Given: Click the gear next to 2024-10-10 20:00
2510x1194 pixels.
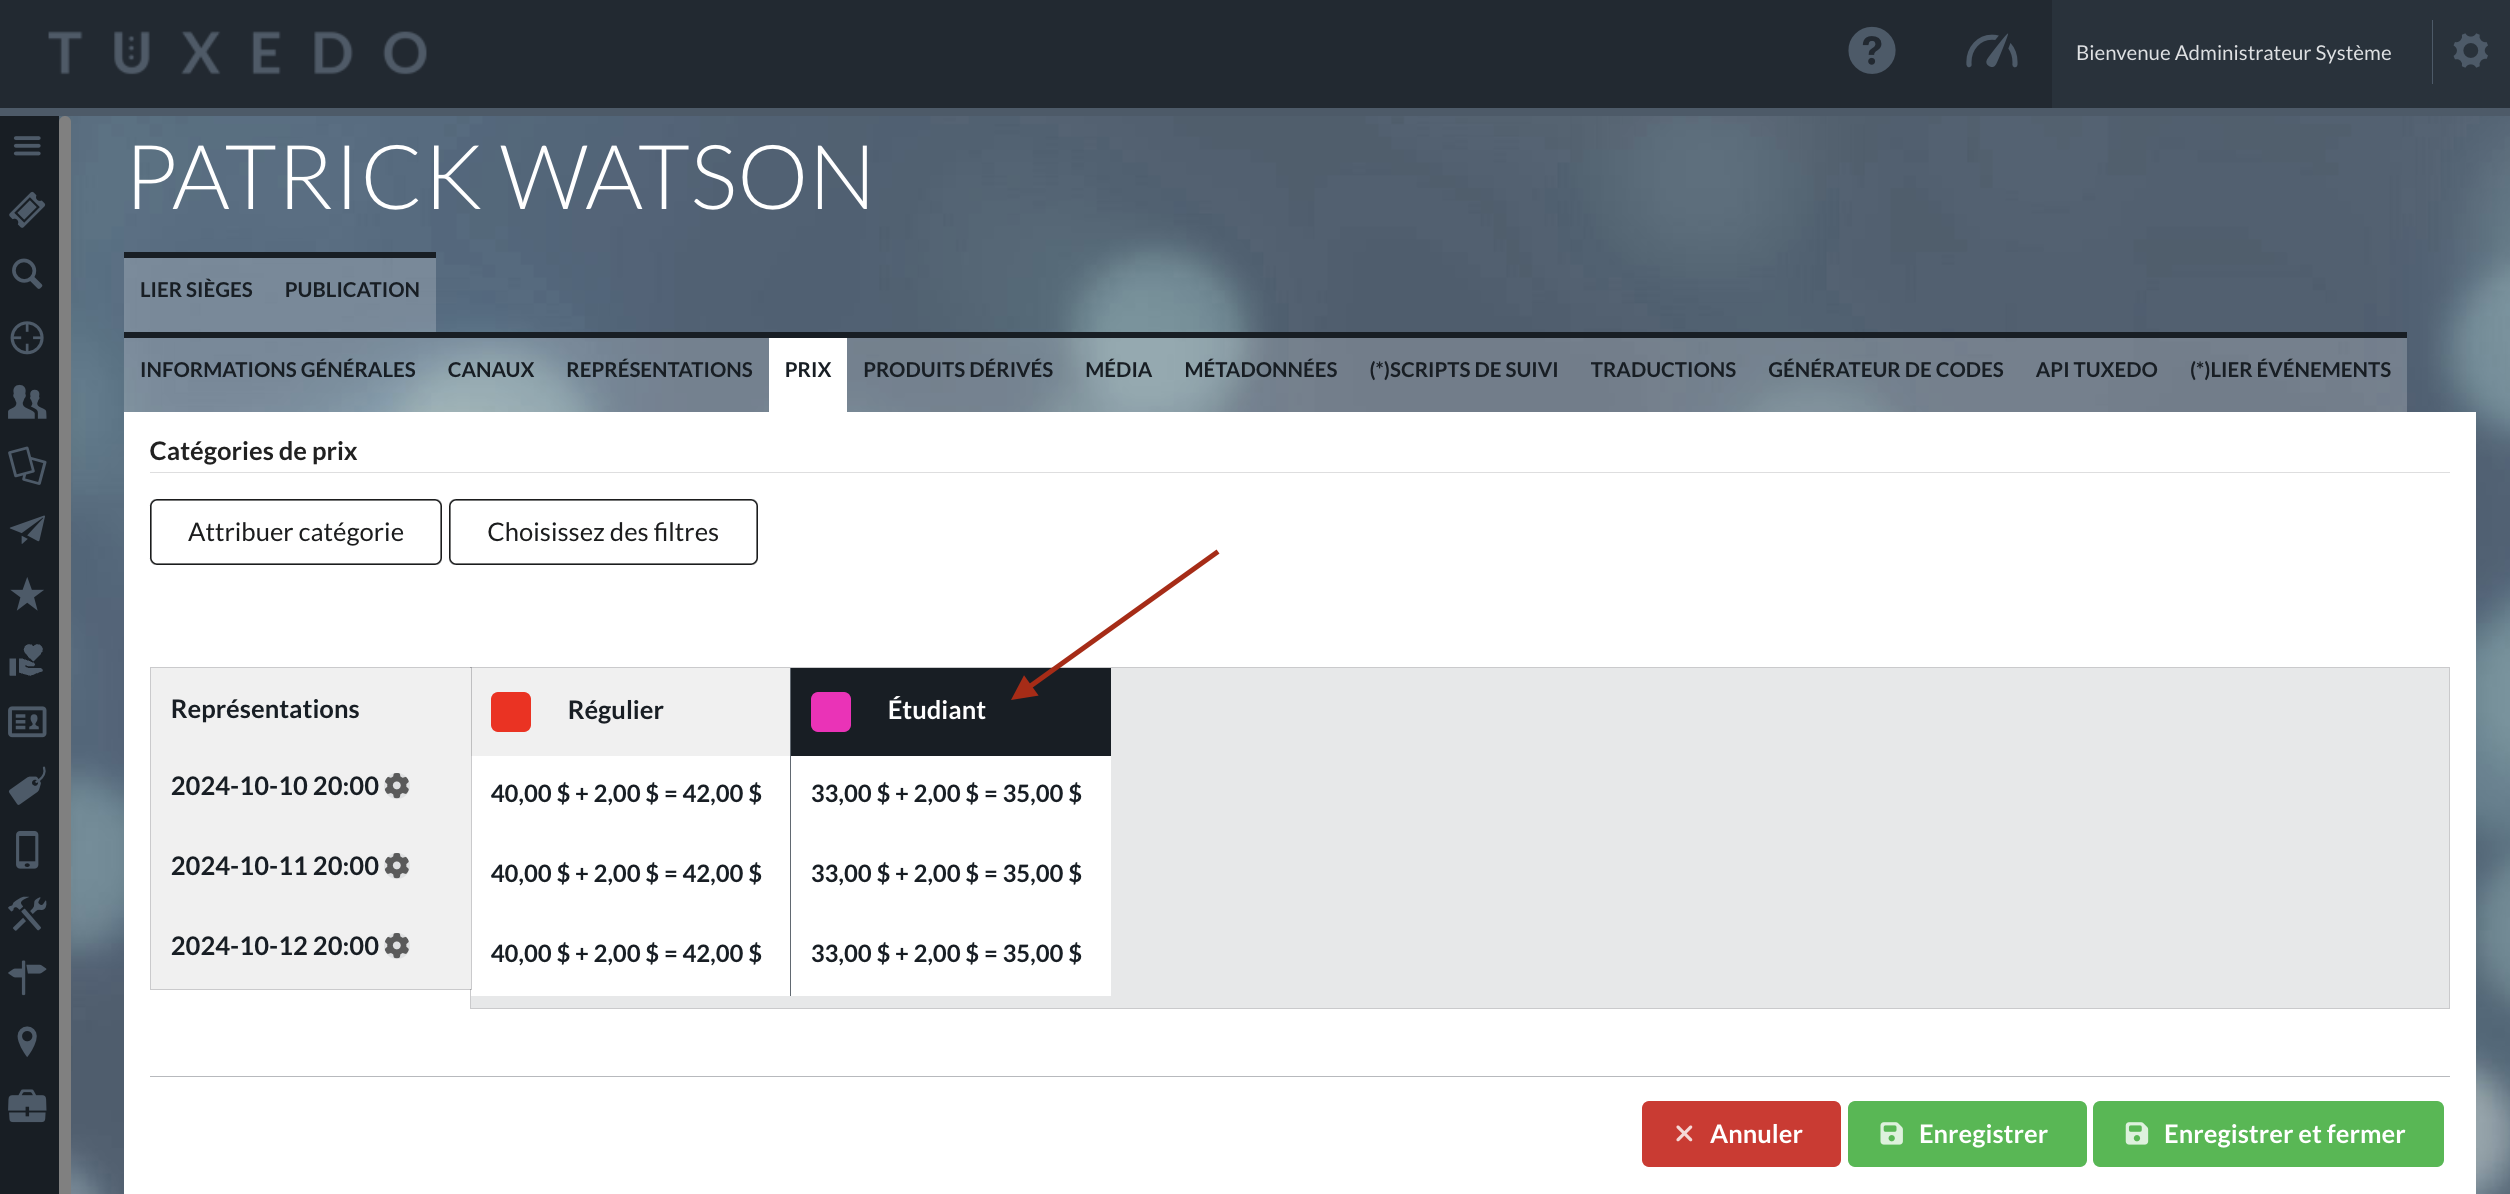Looking at the screenshot, I should [397, 786].
